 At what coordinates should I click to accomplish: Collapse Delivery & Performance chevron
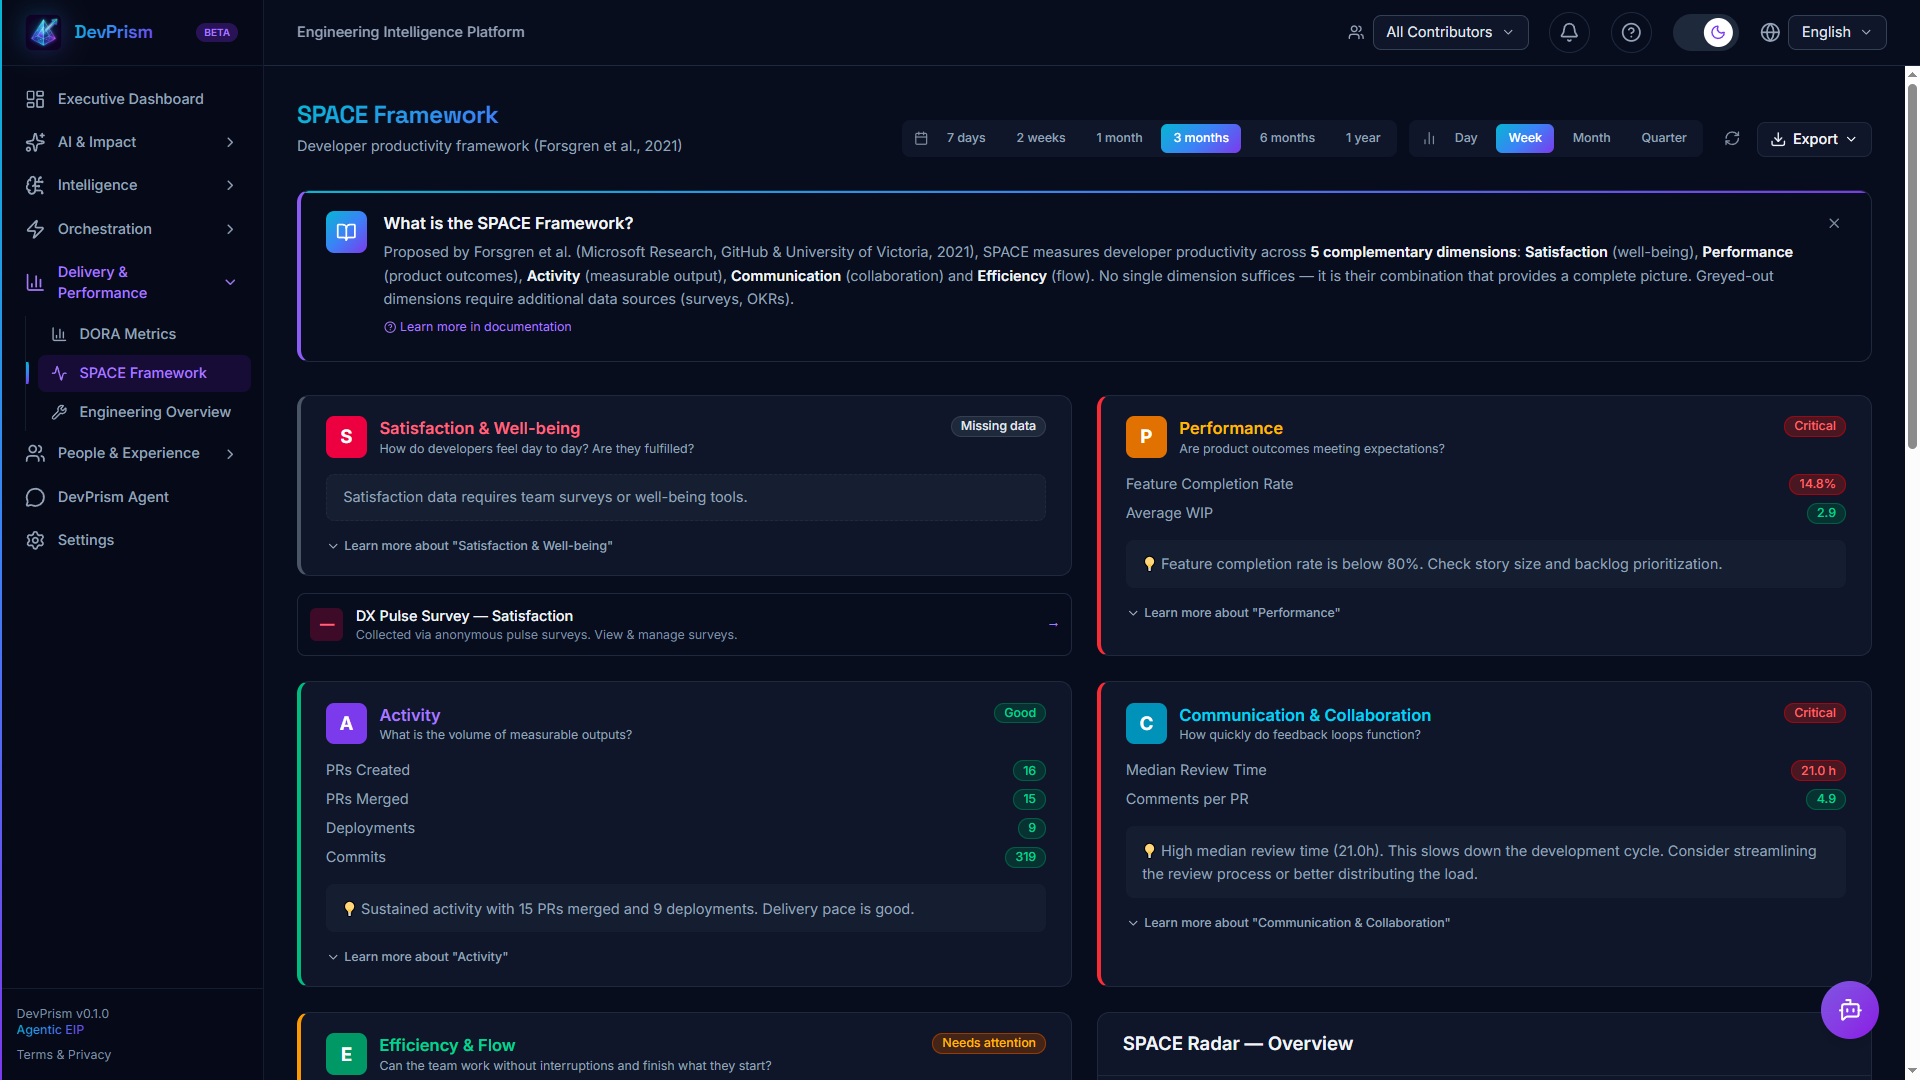(x=230, y=282)
